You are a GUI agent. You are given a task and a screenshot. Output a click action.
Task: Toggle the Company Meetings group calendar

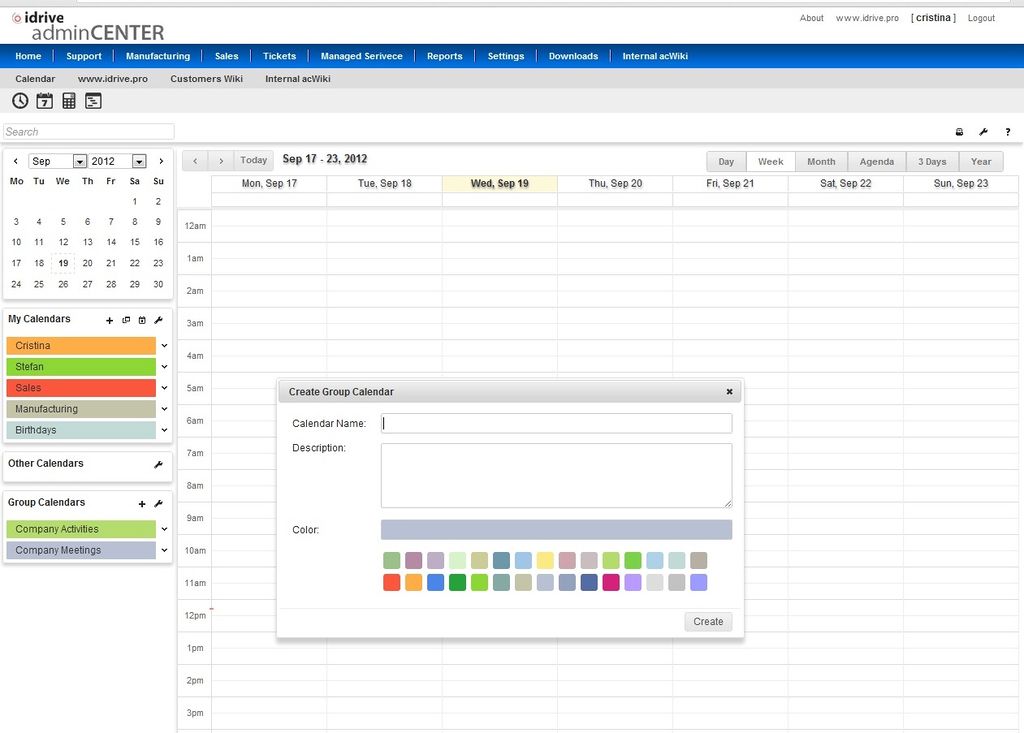point(81,550)
